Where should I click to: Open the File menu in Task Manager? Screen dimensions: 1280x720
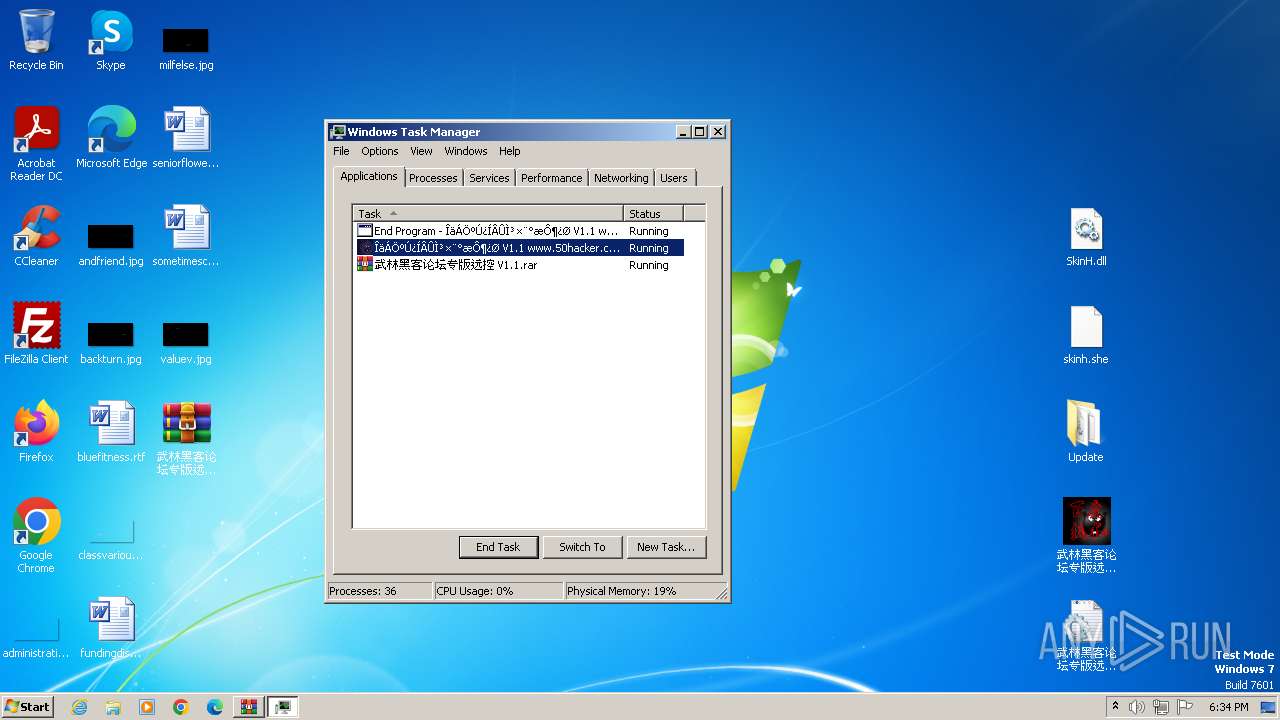tap(341, 151)
